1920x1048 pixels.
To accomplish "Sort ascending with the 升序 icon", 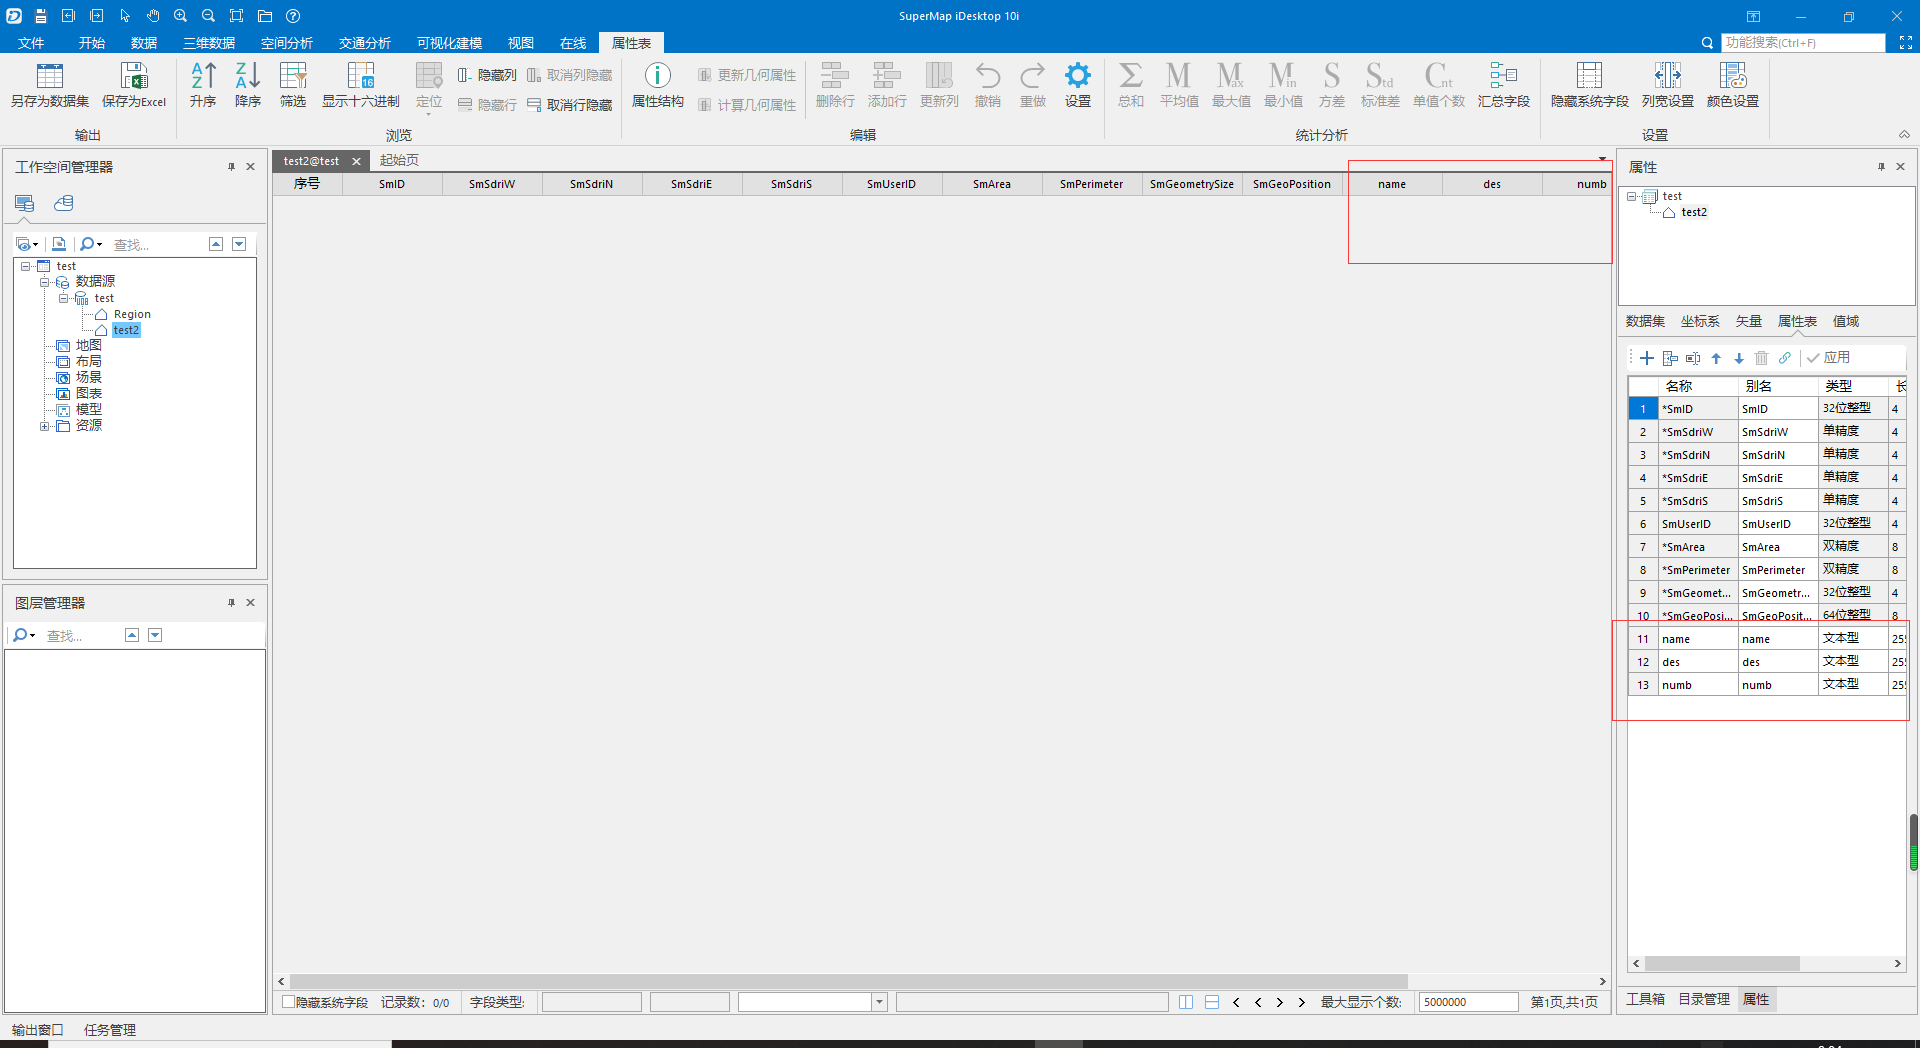I will pyautogui.click(x=203, y=76).
